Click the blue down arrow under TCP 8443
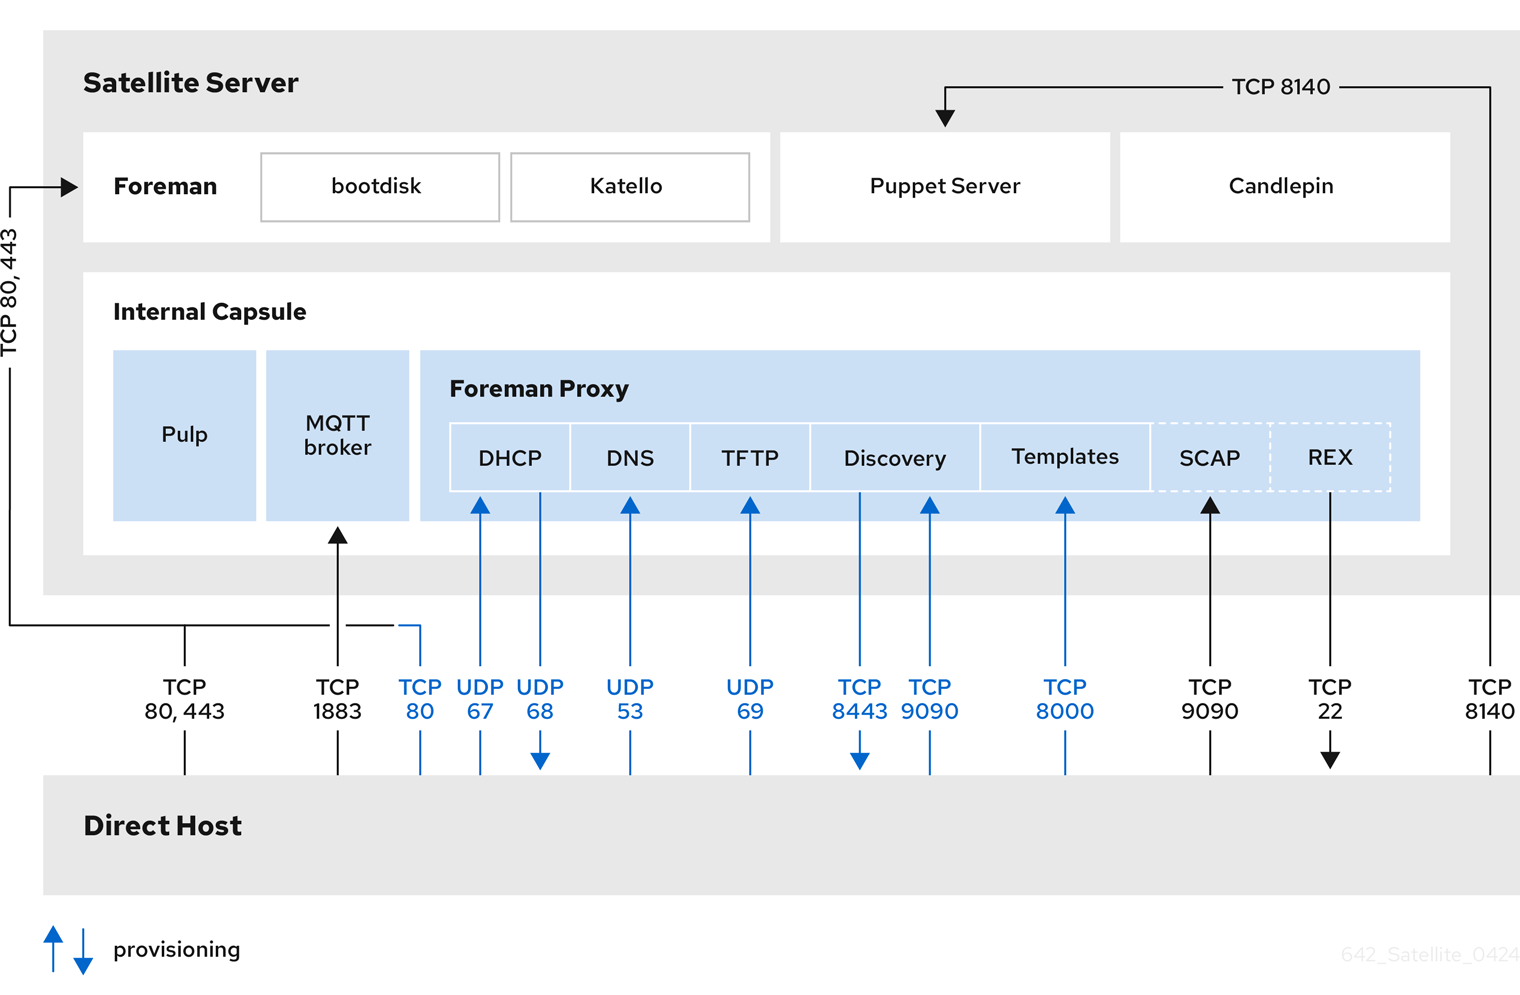This screenshot has height=995, width=1520. (860, 760)
